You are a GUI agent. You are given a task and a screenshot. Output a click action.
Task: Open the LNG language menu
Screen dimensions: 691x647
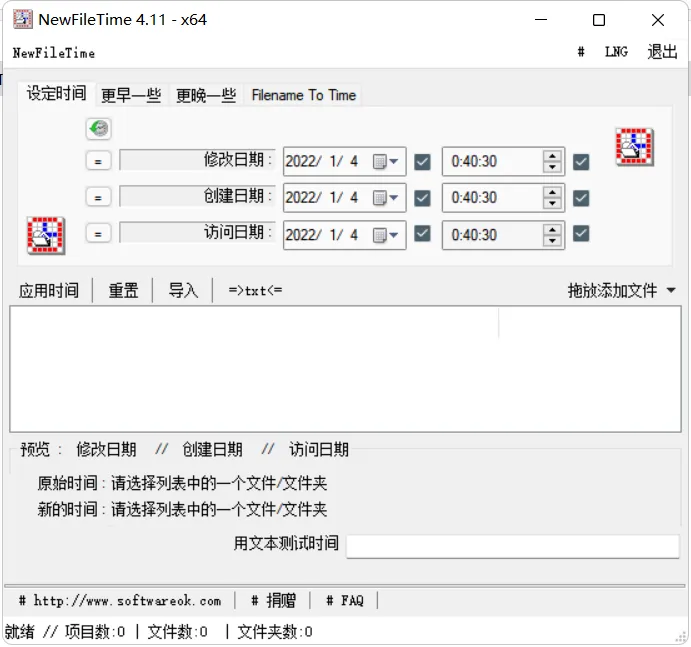616,52
